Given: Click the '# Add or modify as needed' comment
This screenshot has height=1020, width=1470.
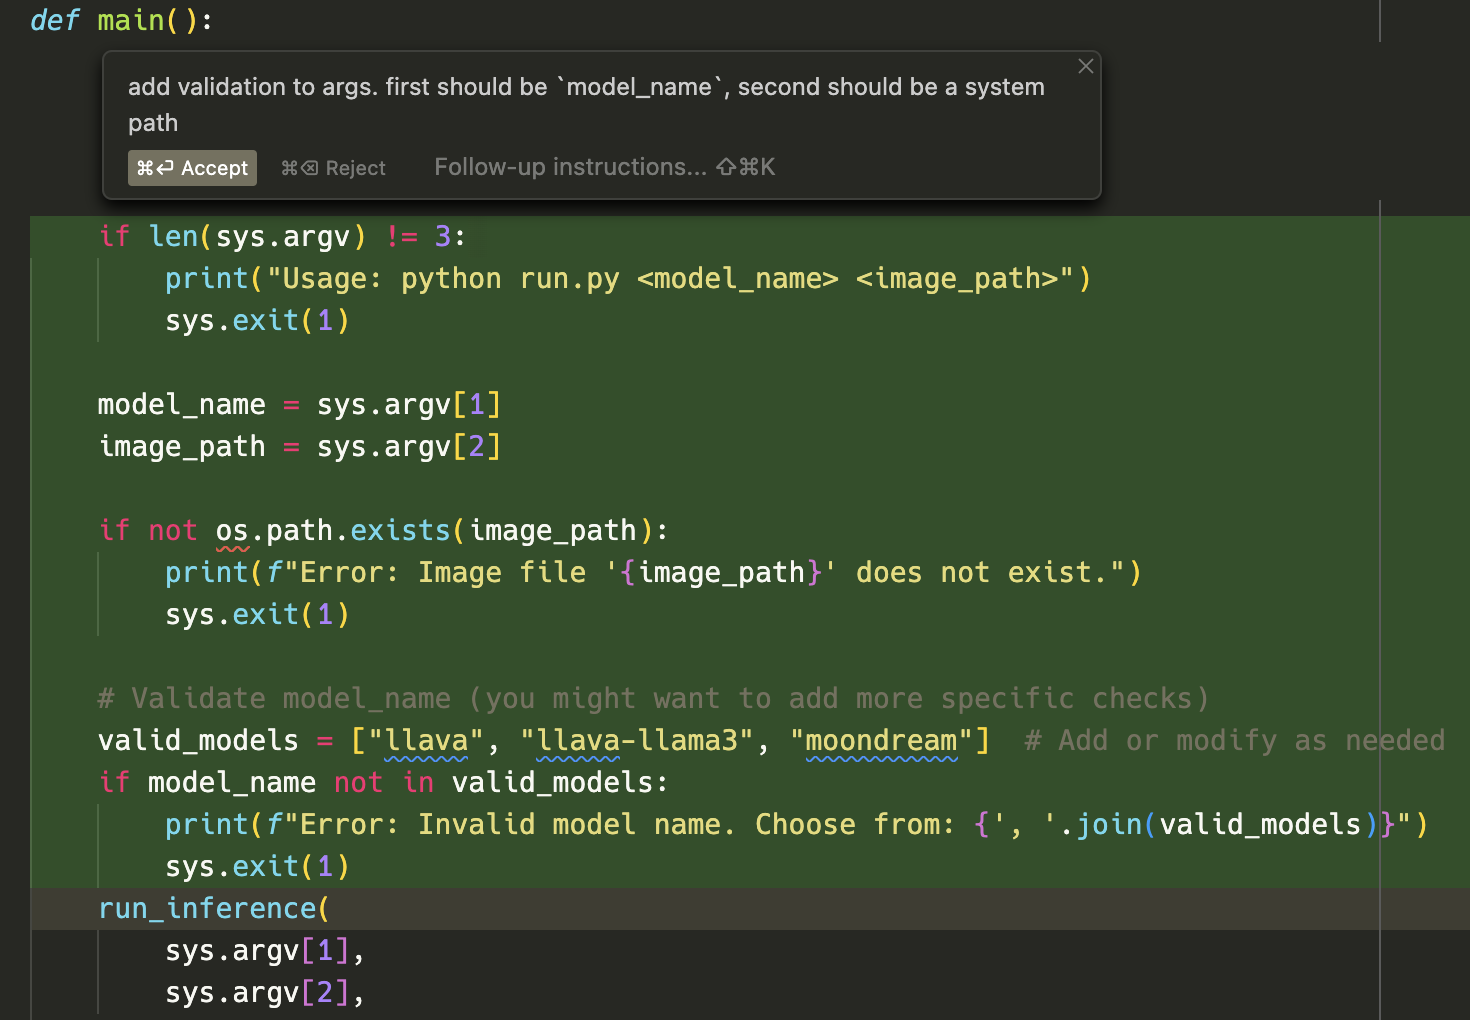Looking at the screenshot, I should 1235,741.
